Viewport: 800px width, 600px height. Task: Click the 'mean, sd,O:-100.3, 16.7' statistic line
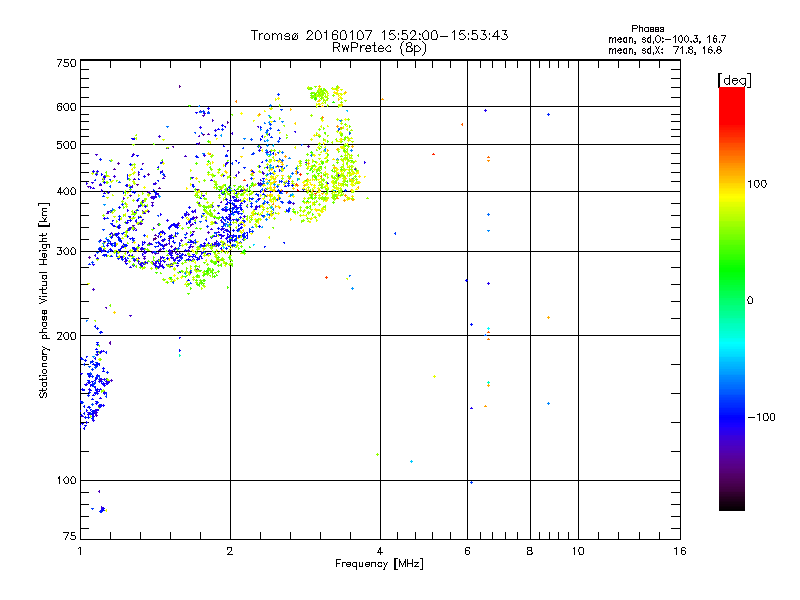coord(667,39)
